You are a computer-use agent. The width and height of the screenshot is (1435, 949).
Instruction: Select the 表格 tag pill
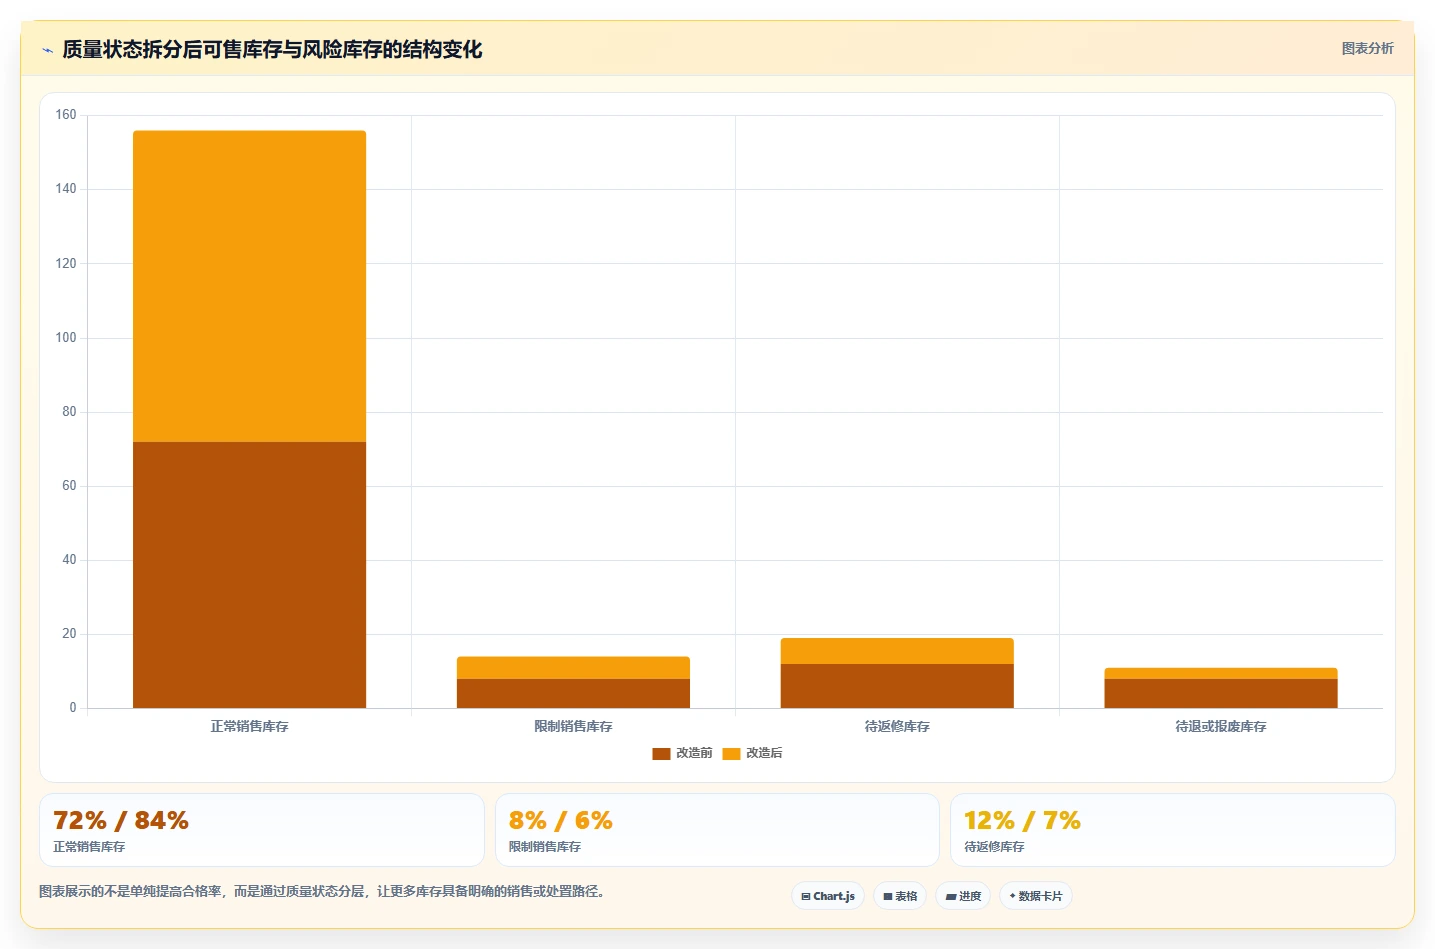[x=900, y=896]
